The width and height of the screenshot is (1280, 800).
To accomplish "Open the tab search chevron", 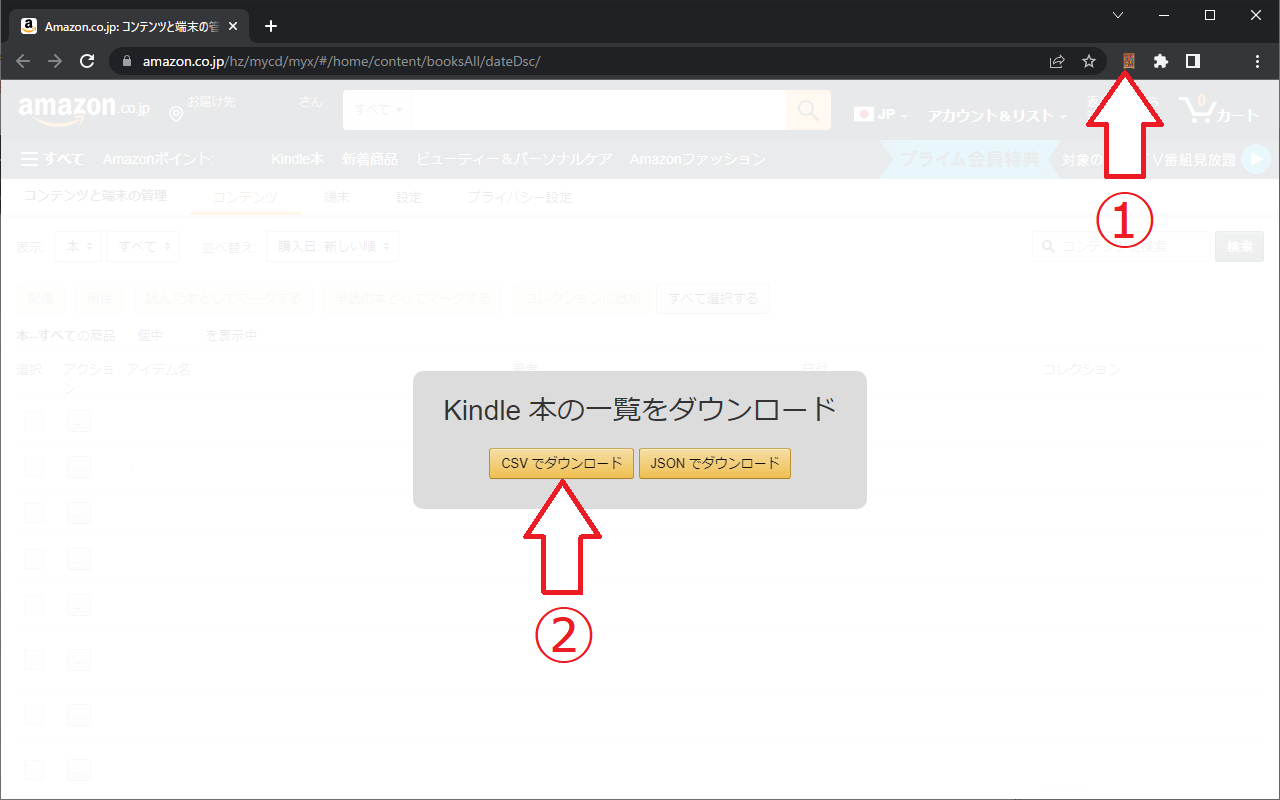I will click(x=1118, y=15).
